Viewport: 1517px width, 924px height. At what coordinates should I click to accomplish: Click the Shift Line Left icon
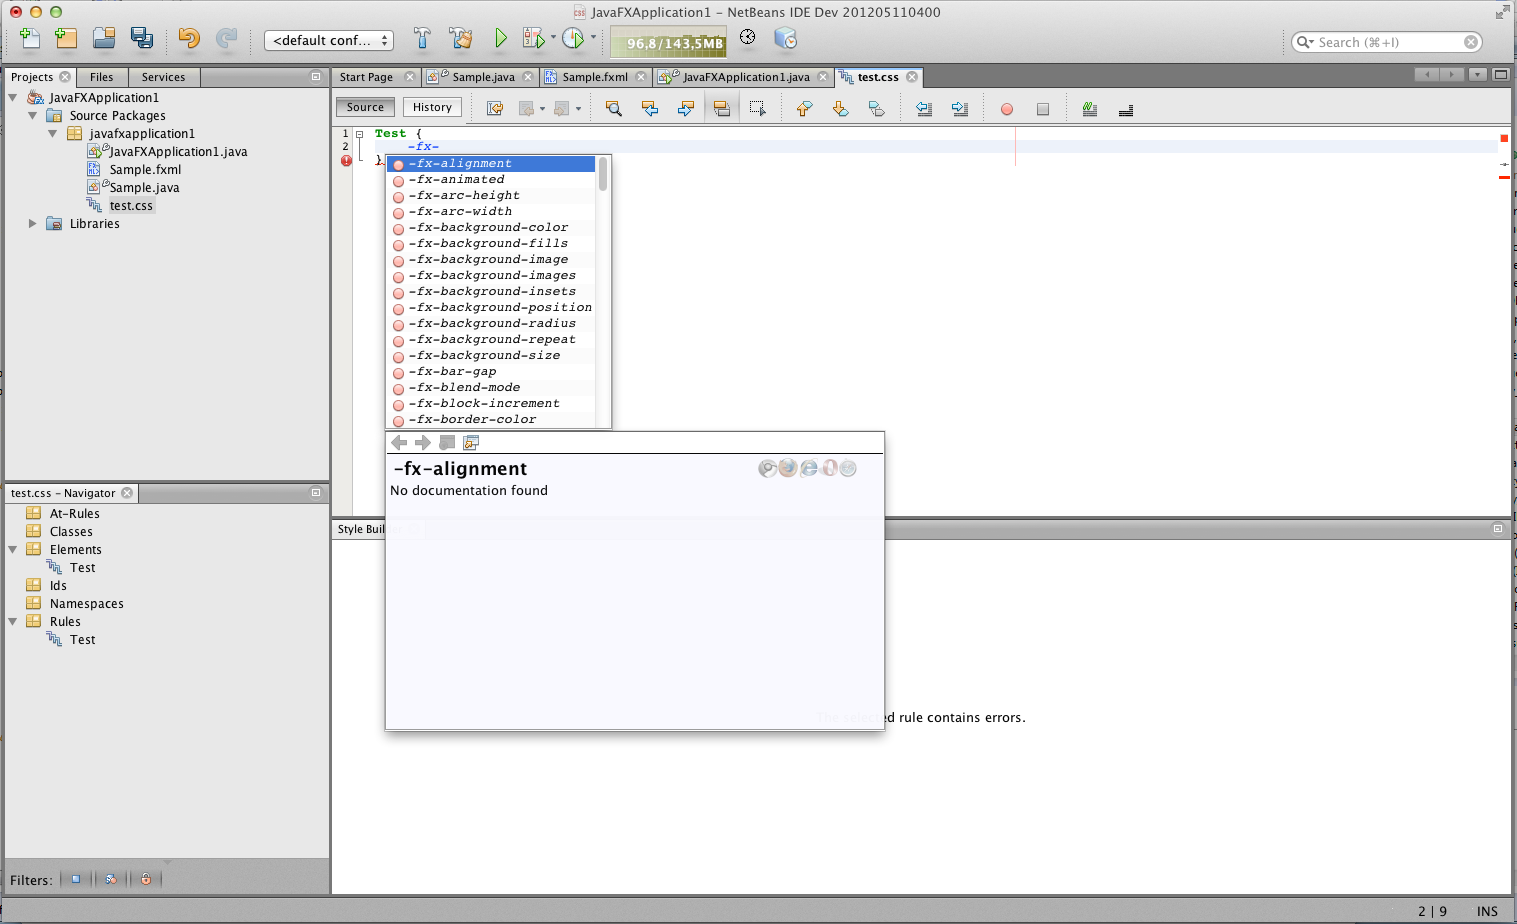coord(924,108)
